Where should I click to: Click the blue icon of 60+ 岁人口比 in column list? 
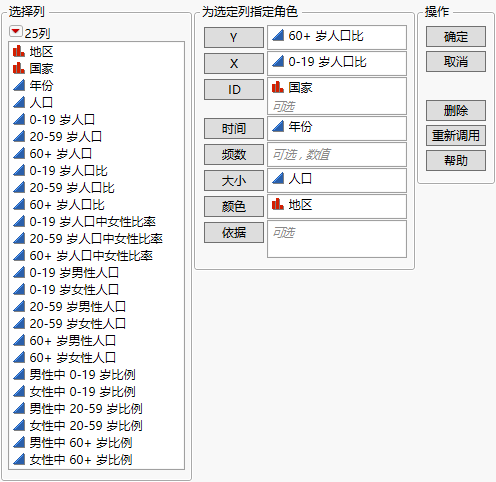19,205
